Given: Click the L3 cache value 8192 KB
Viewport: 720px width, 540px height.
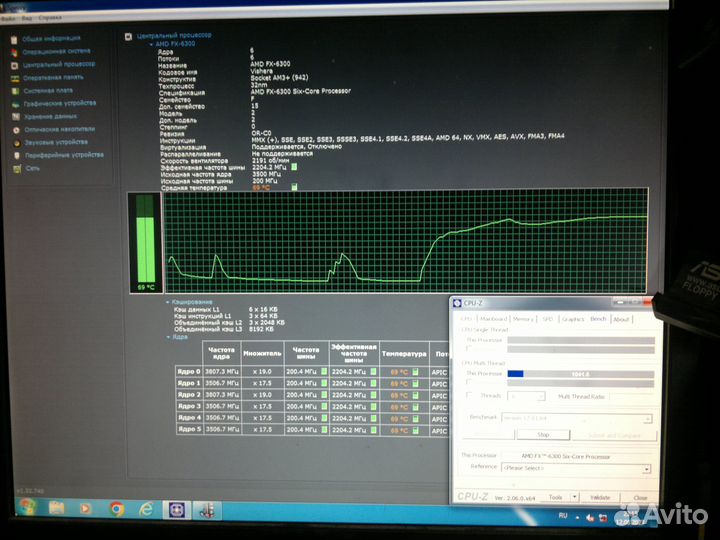Looking at the screenshot, I should pyautogui.click(x=261, y=329).
